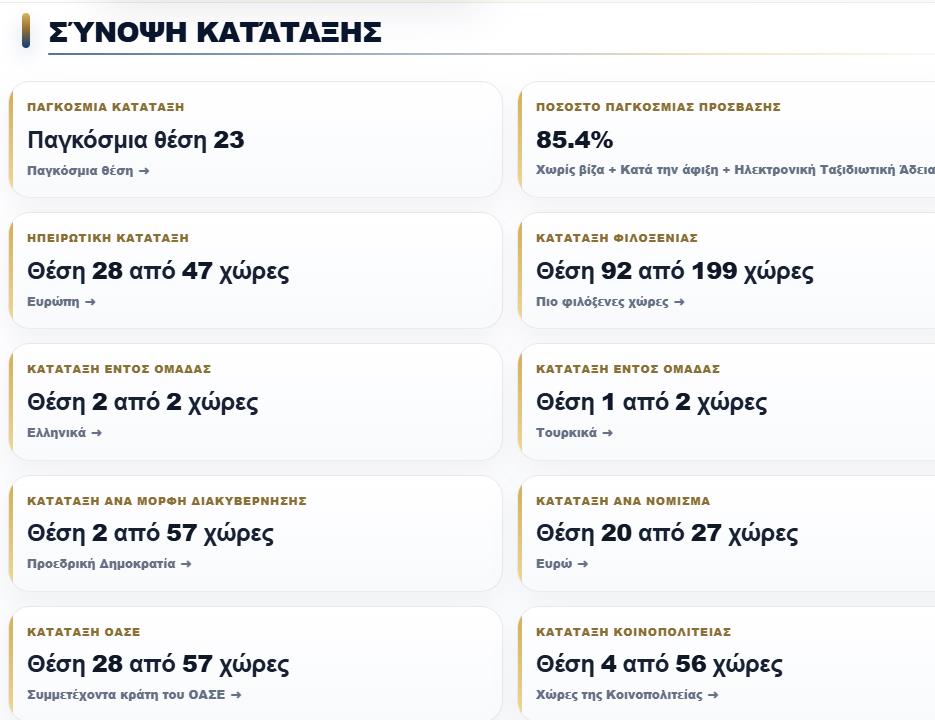Open the Χωρίς βίζα access description

point(735,170)
